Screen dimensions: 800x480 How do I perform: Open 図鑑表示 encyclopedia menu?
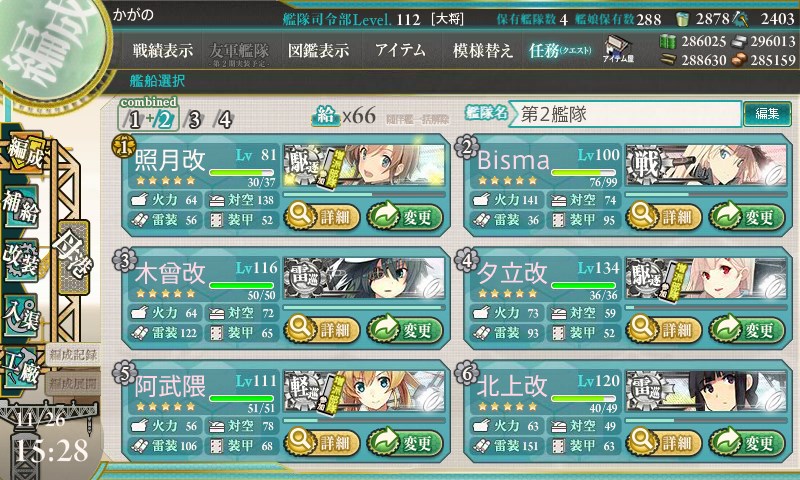tap(318, 50)
